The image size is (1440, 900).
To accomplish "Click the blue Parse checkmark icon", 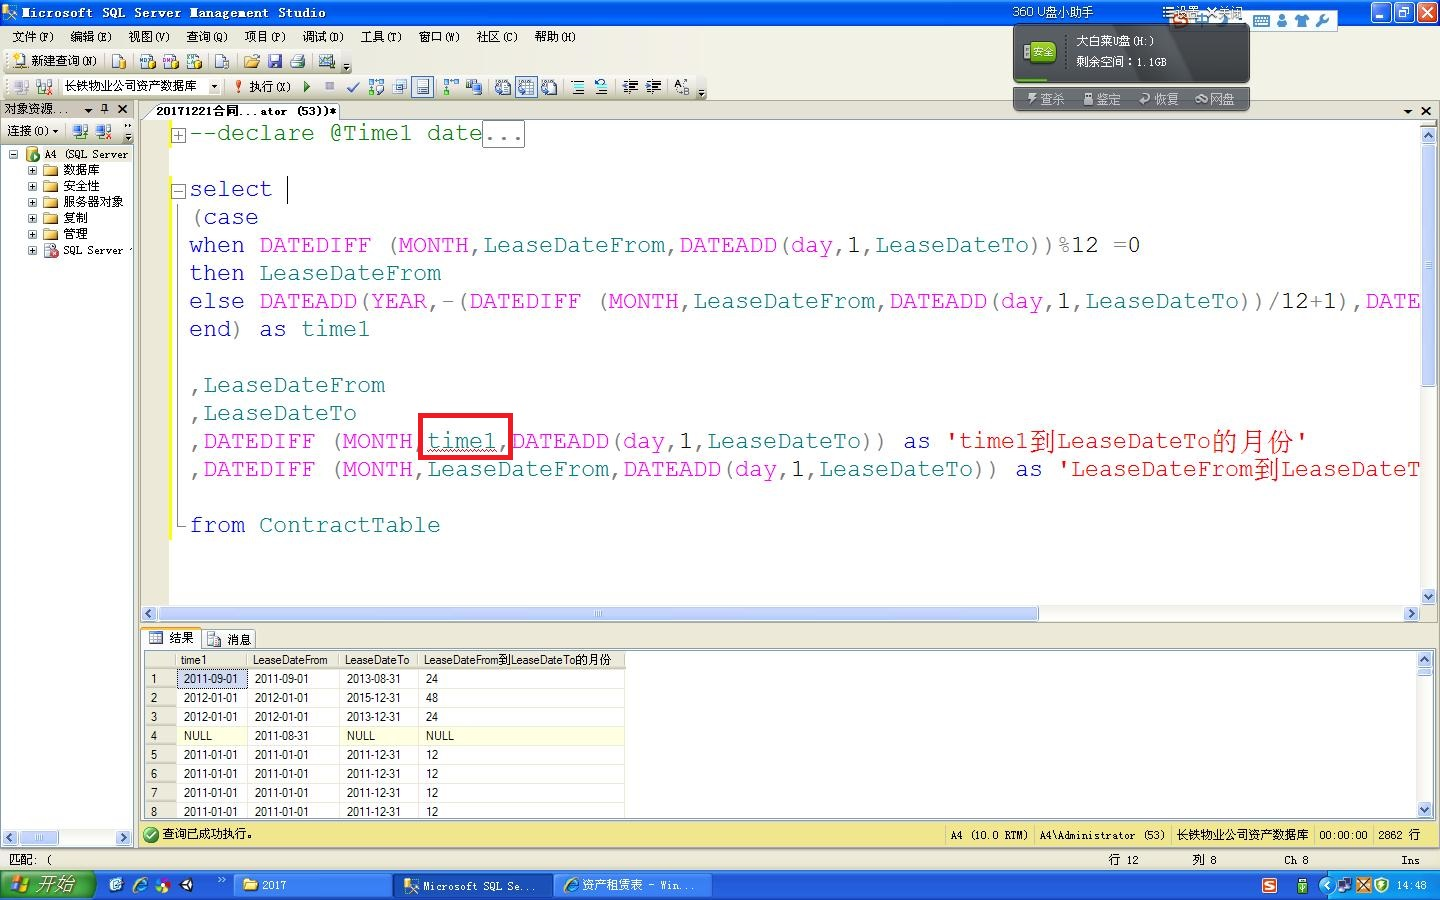I will click(352, 87).
